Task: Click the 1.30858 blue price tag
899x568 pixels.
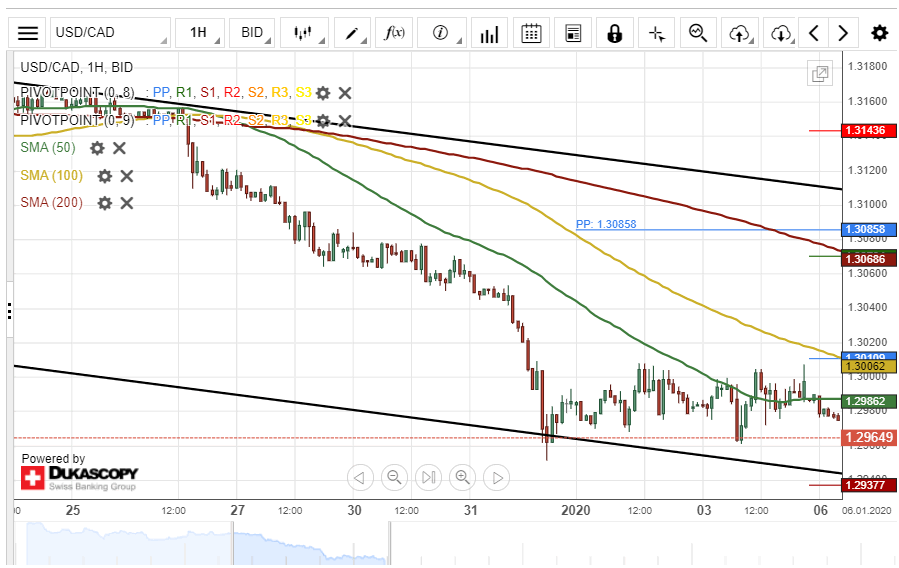Action: (x=868, y=229)
